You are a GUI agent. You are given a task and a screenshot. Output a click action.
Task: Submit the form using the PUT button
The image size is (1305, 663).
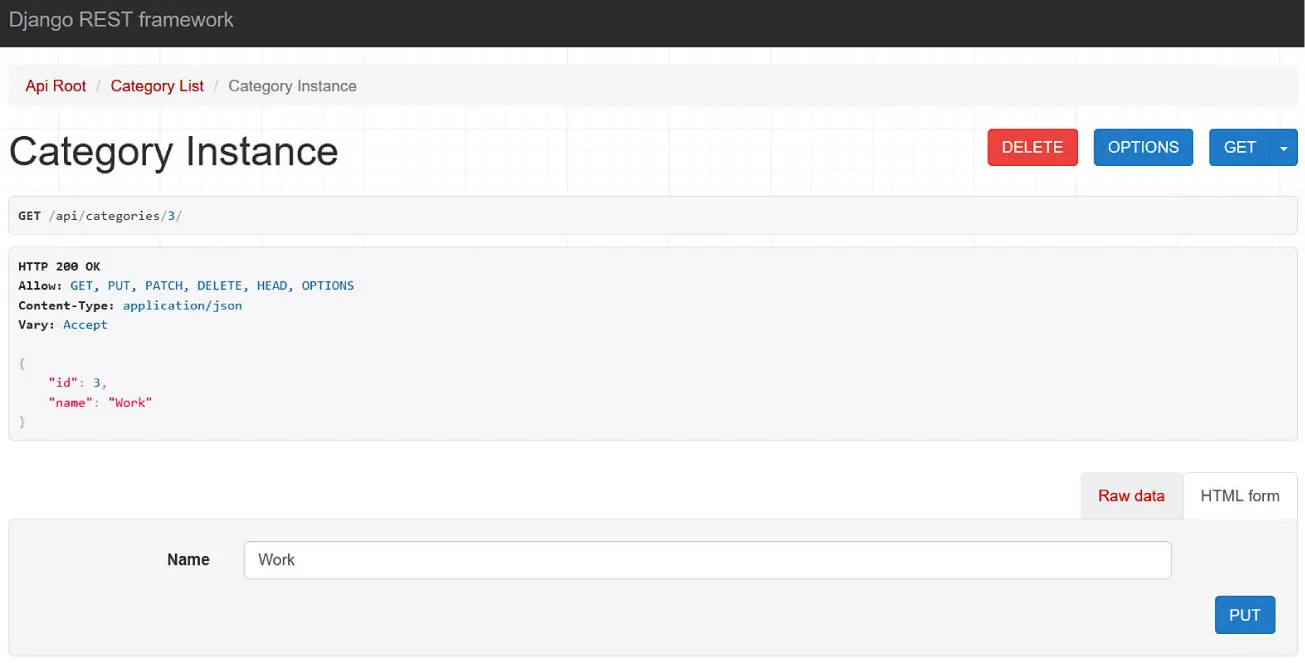(1245, 615)
